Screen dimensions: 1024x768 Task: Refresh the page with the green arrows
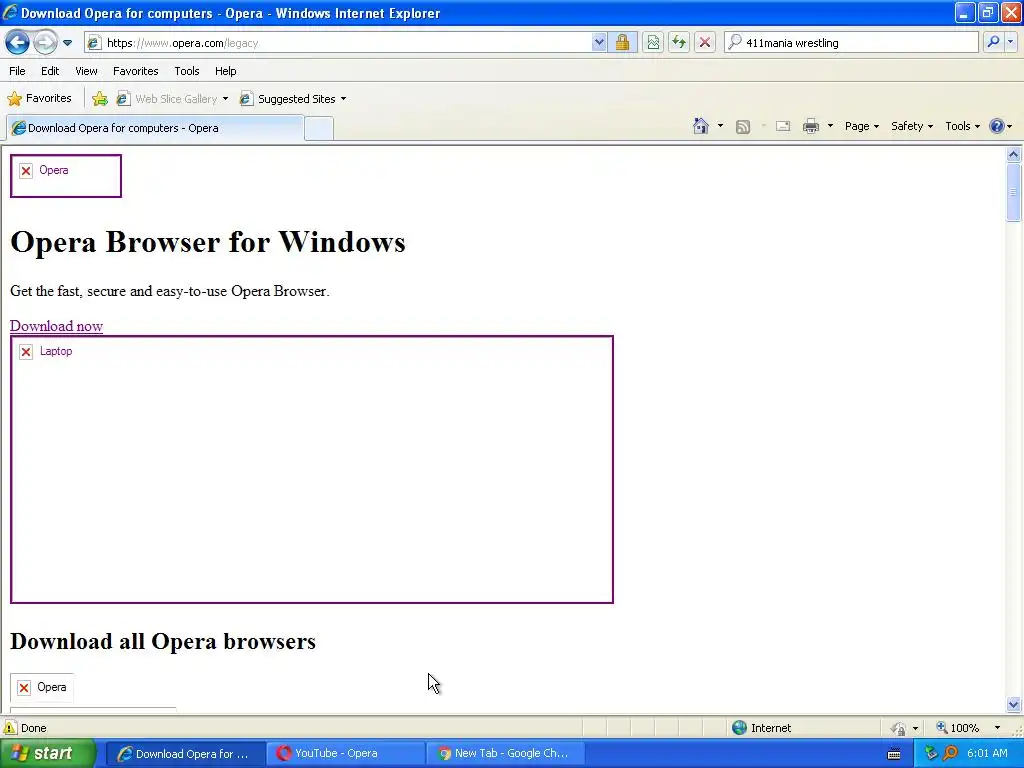click(679, 43)
